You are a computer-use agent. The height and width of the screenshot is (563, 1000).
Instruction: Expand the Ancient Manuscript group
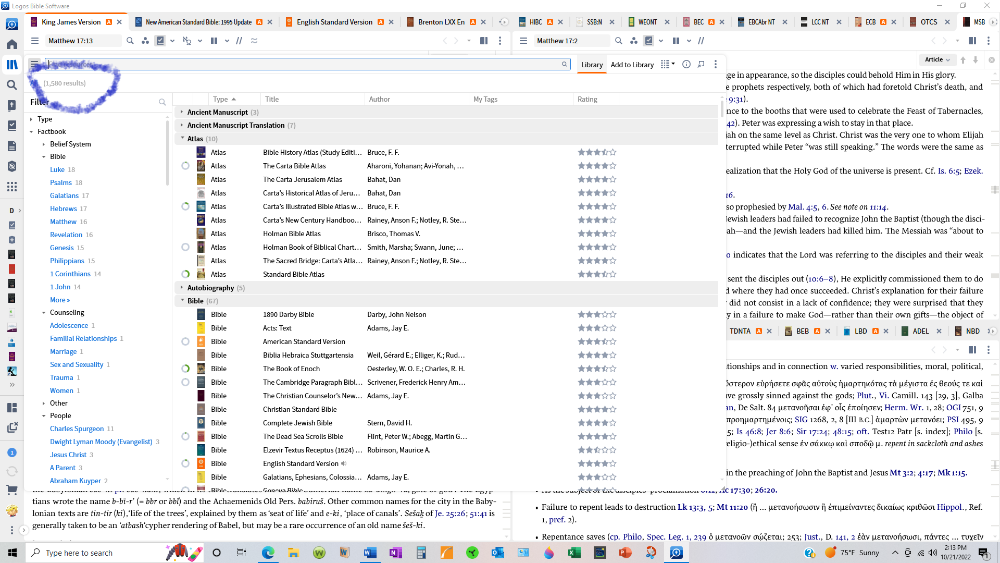coord(182,112)
